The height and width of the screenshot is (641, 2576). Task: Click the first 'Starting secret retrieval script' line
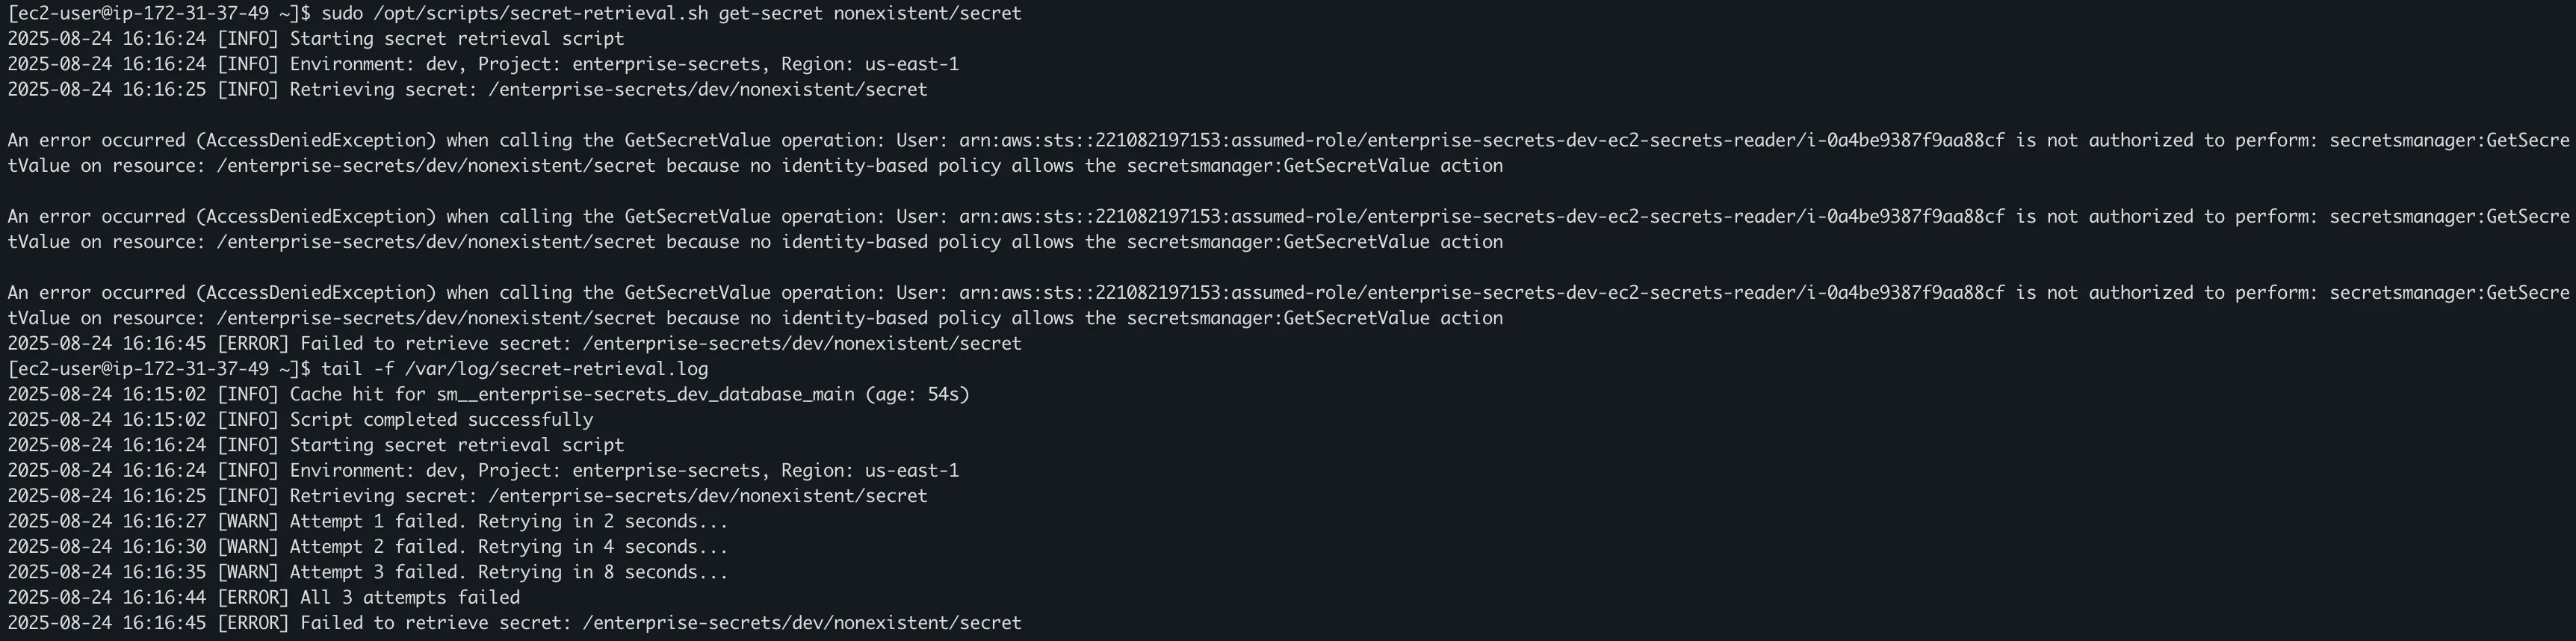[316, 39]
